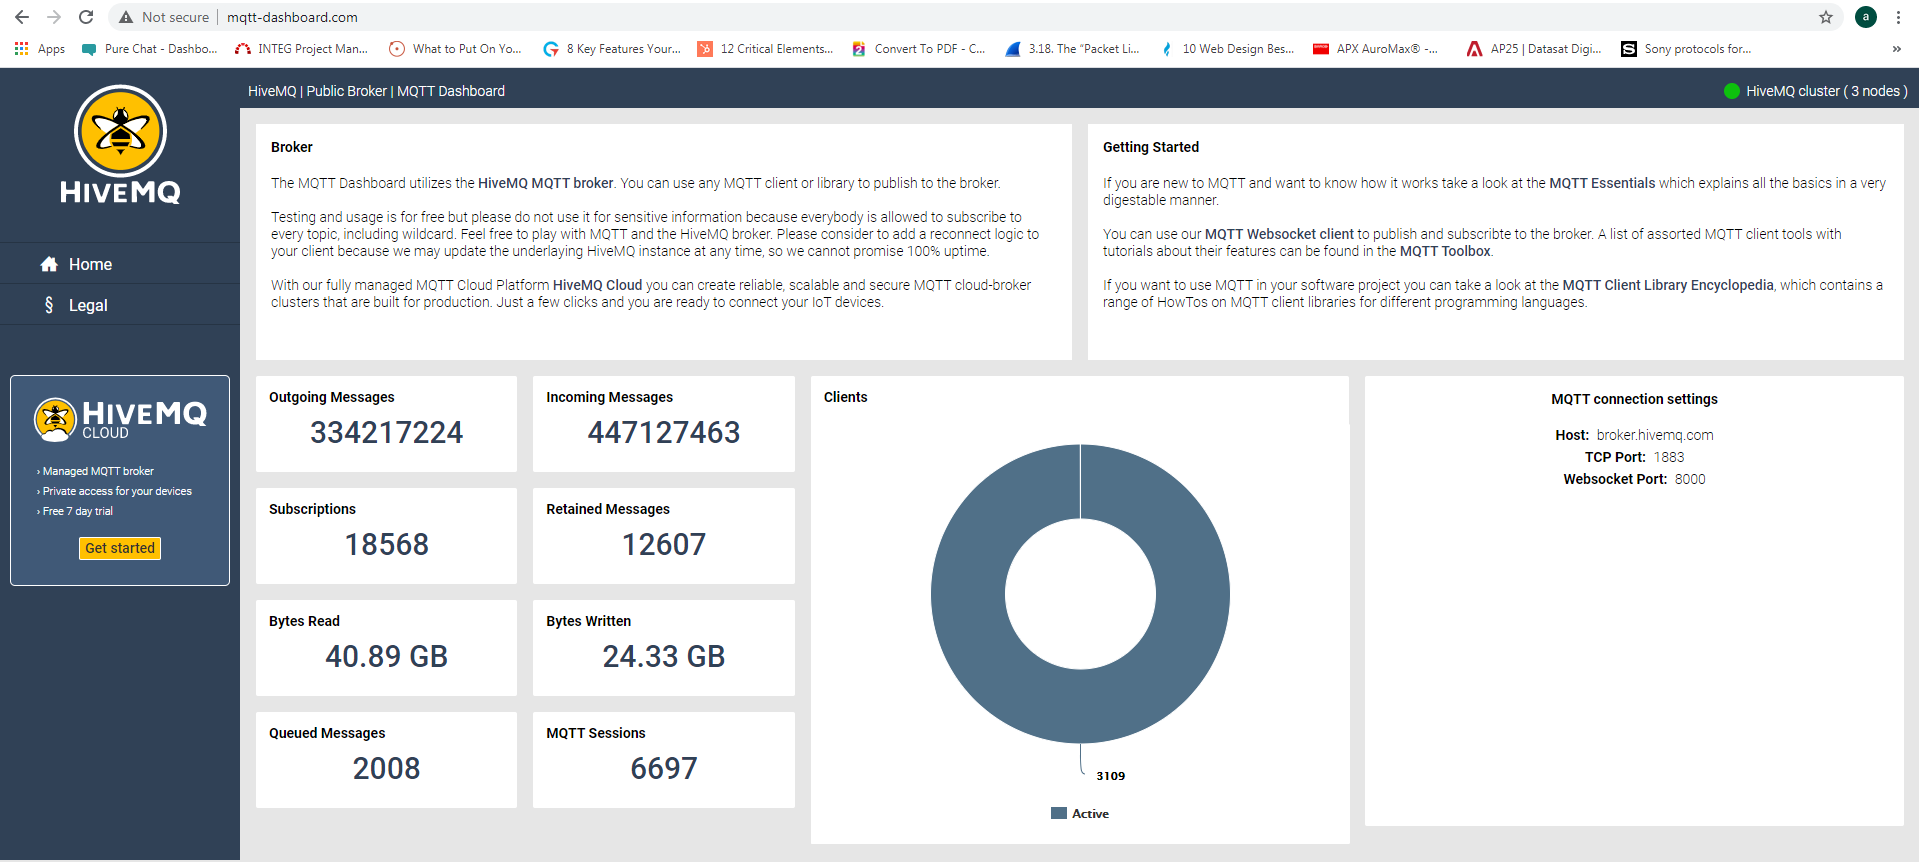Open the HiveMQ MQTT broker link
Viewport: 1919px width, 862px height.
pyautogui.click(x=546, y=183)
